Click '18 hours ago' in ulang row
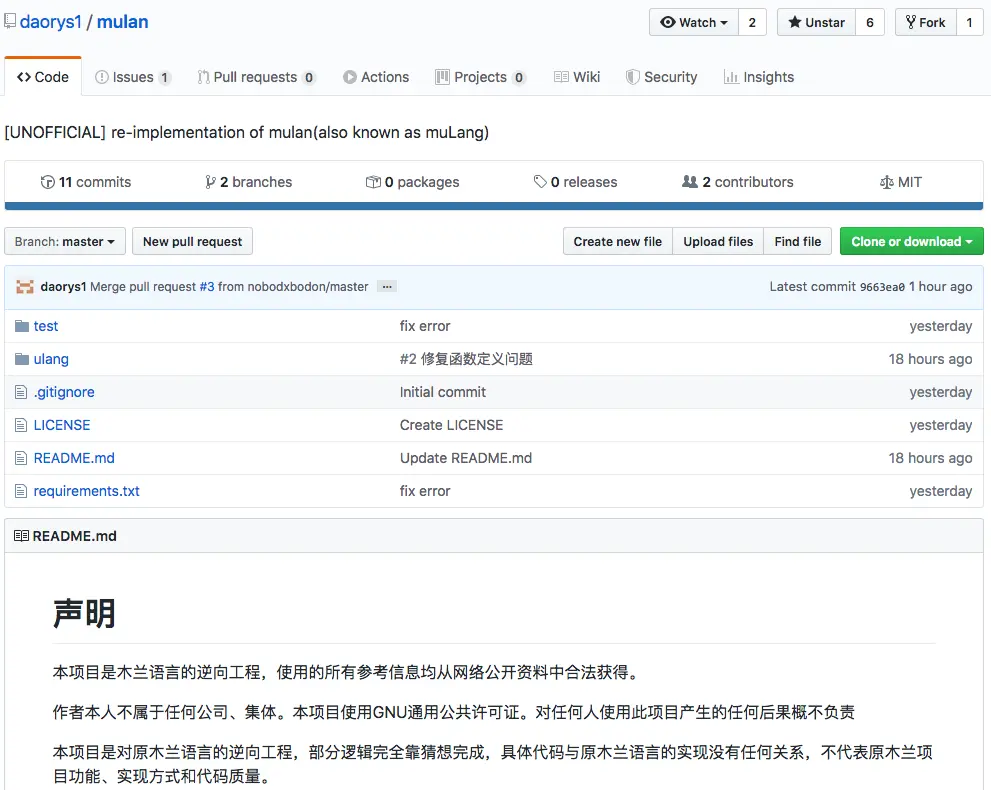Image resolution: width=991 pixels, height=790 pixels. click(930, 359)
